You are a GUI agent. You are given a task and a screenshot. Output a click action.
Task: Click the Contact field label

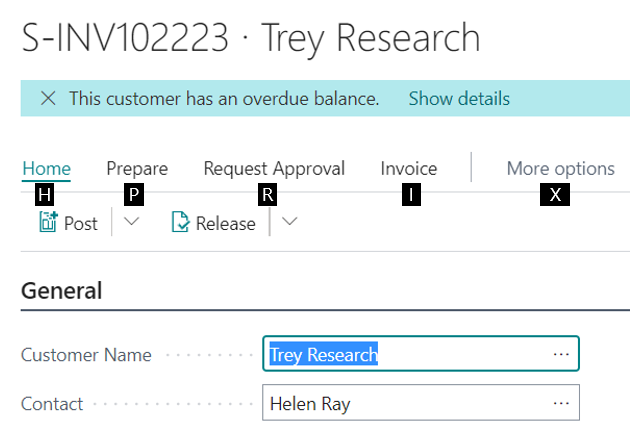tap(52, 403)
